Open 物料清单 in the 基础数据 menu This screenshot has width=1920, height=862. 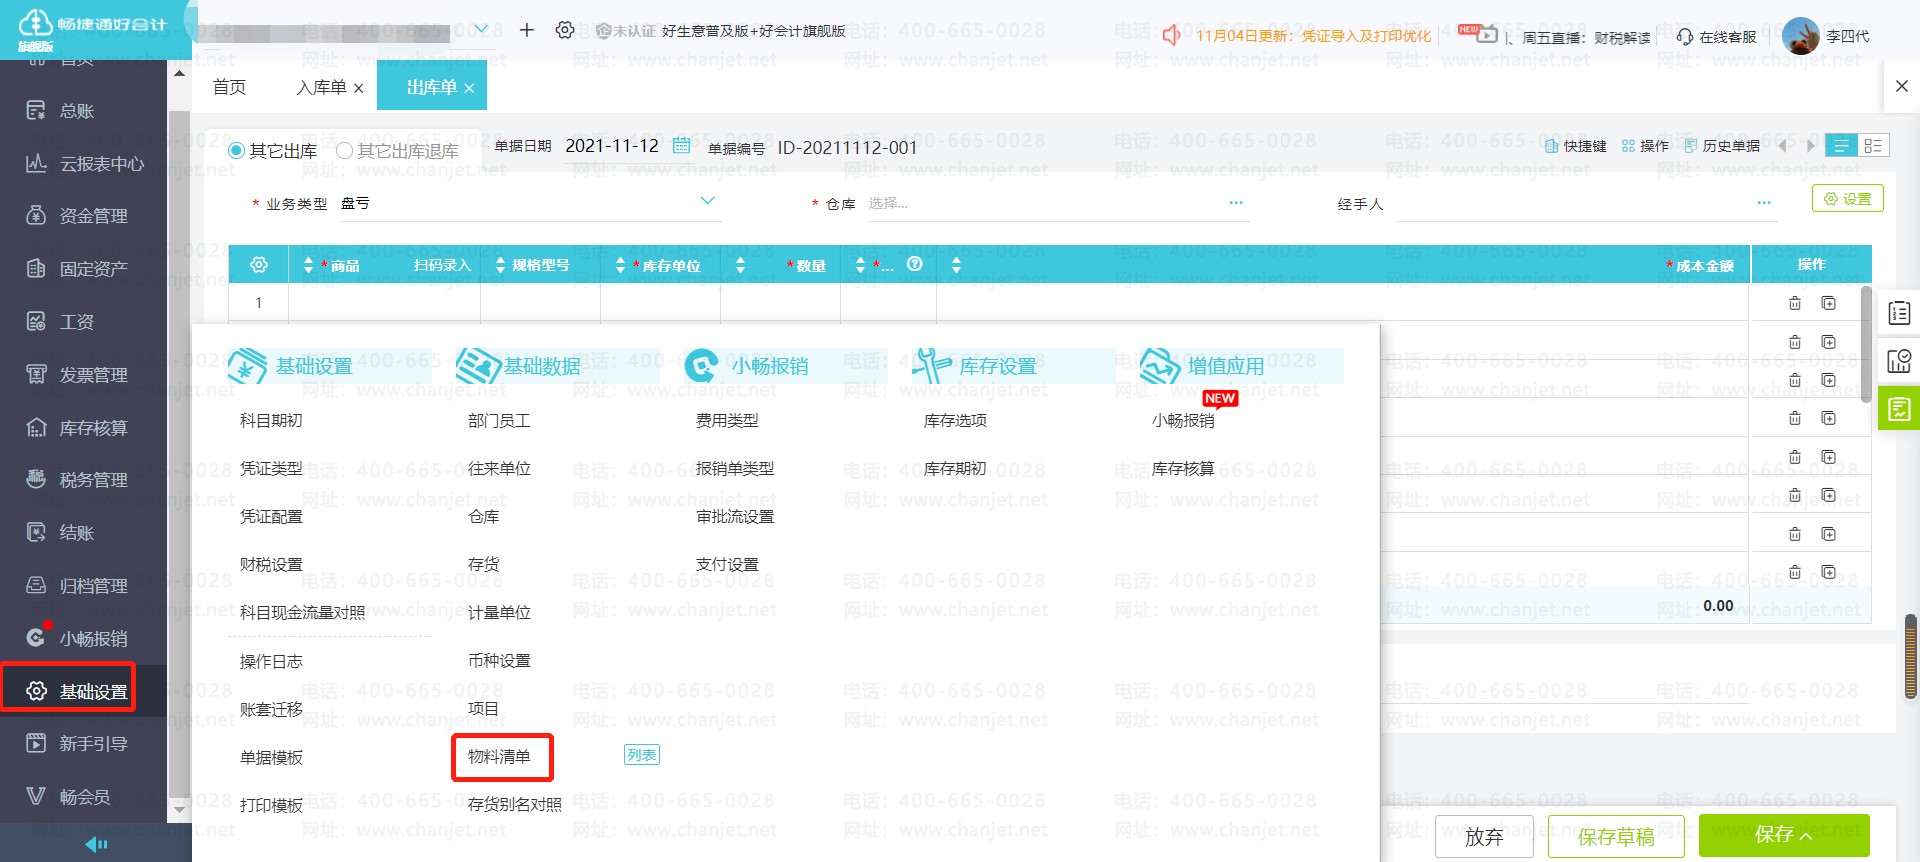pyautogui.click(x=499, y=757)
